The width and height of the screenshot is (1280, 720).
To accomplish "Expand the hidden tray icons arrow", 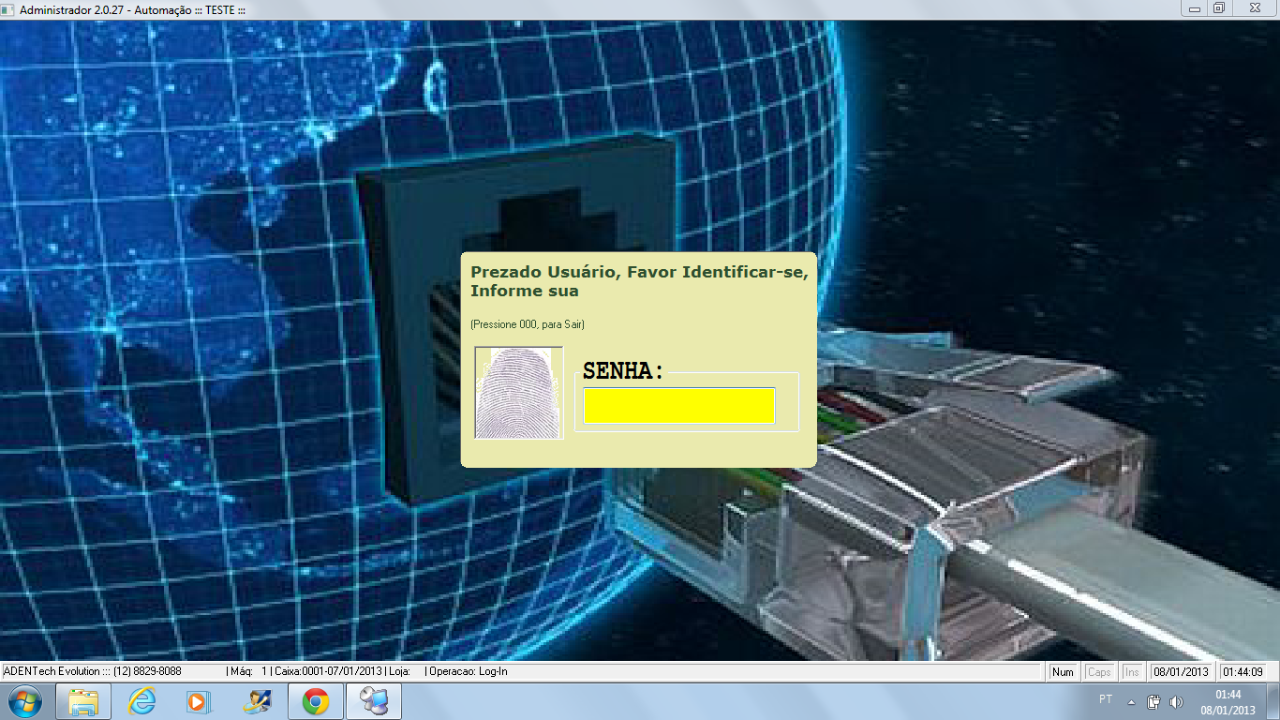I will click(x=1131, y=702).
